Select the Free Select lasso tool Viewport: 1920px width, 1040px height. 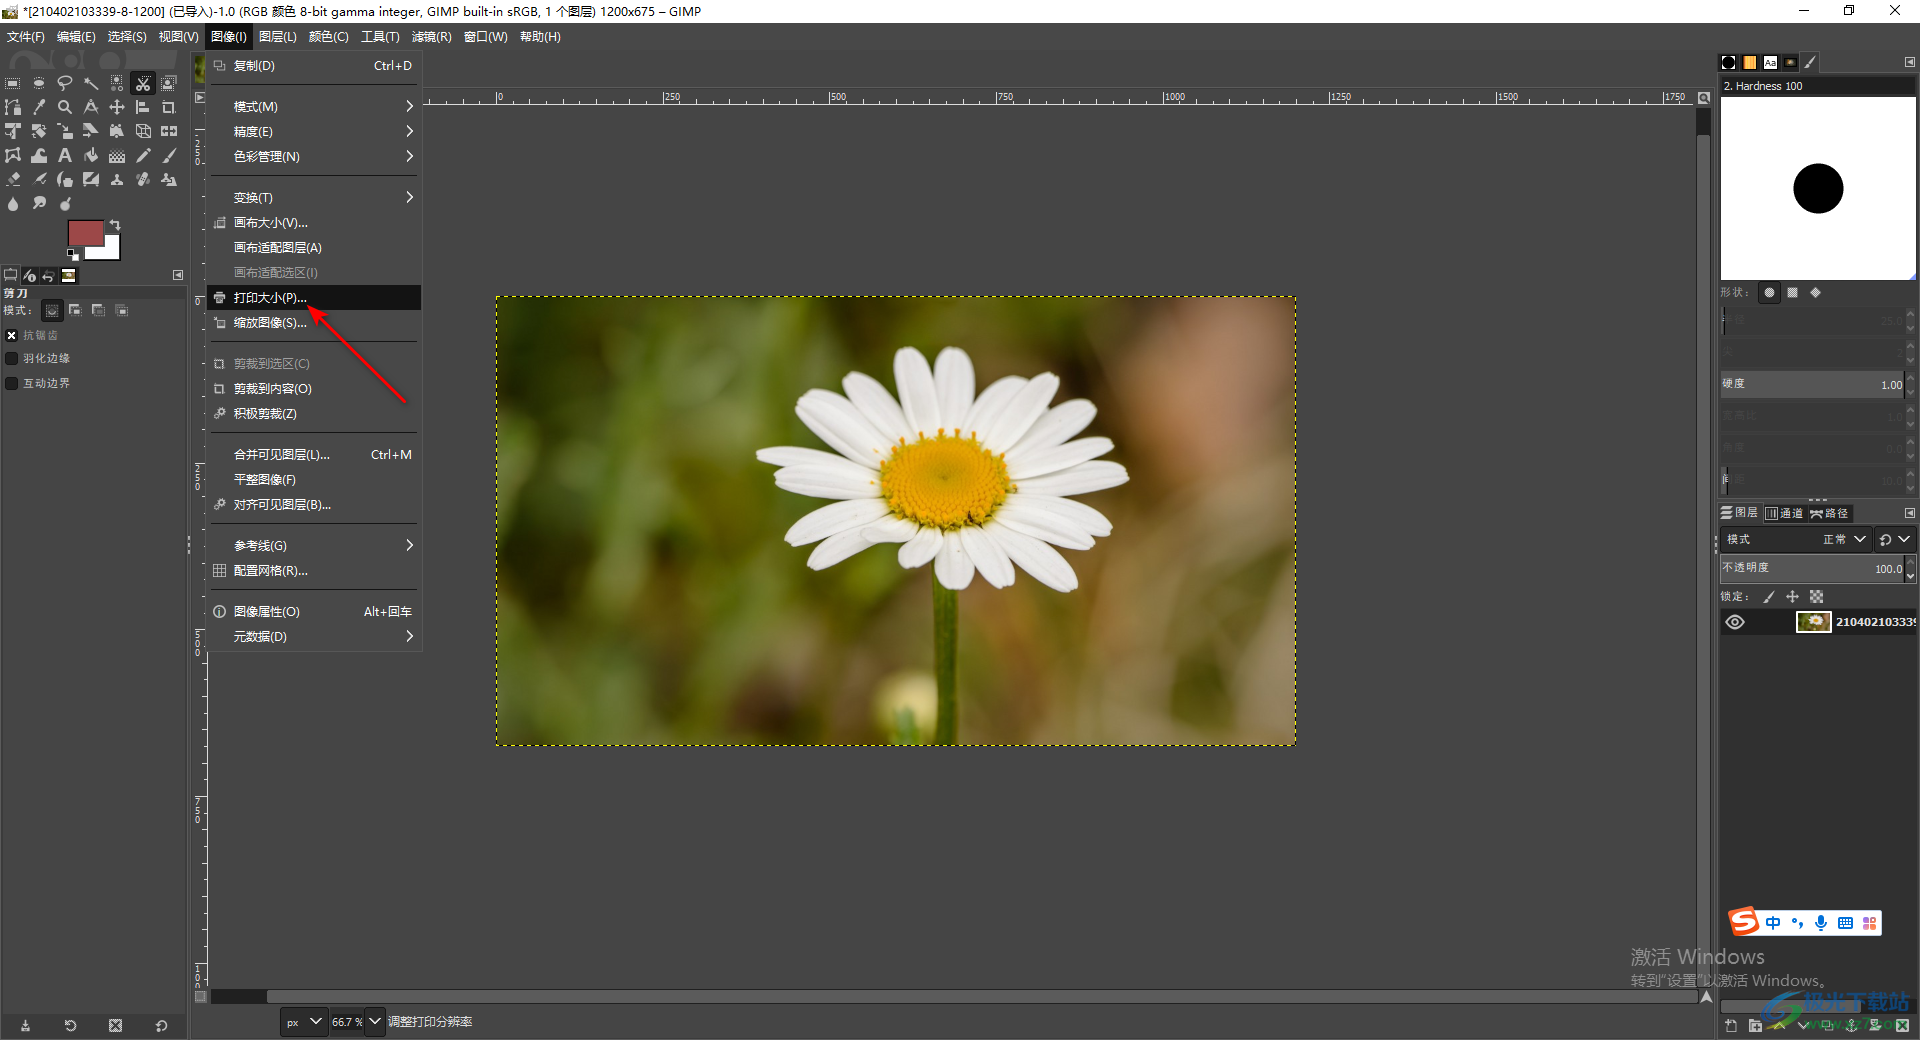click(x=65, y=83)
